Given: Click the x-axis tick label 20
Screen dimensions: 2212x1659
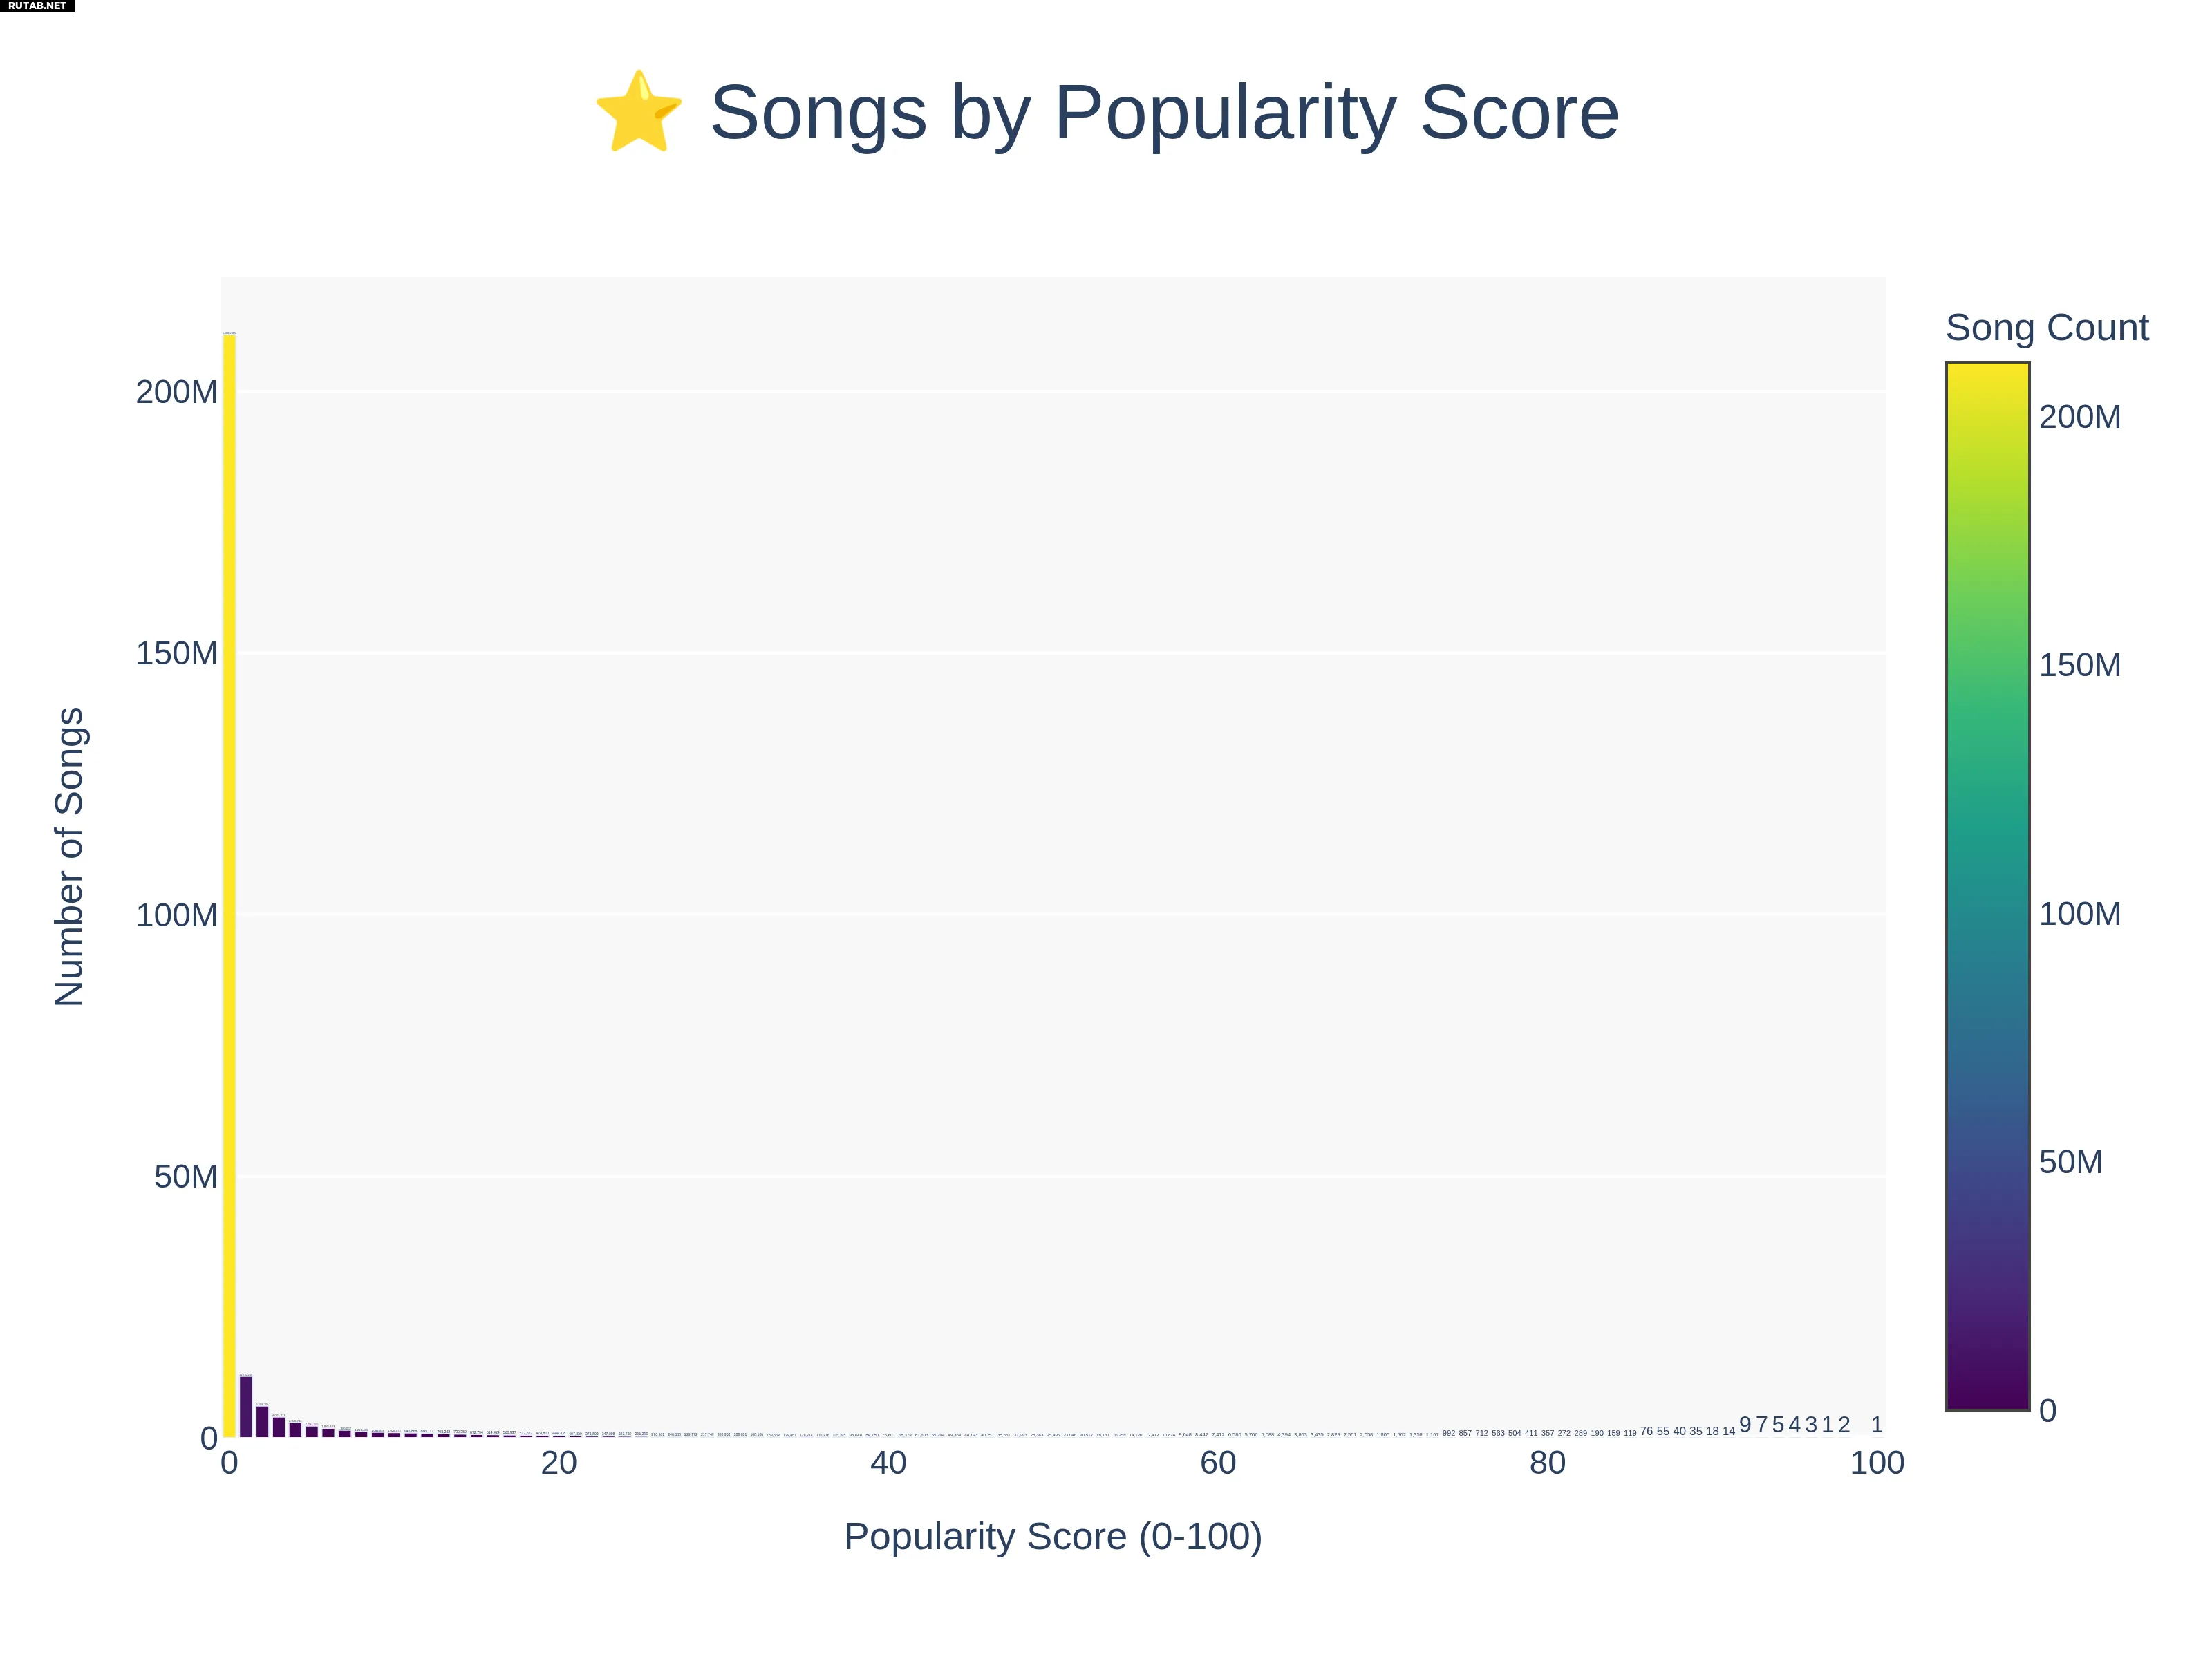Looking at the screenshot, I should click(x=559, y=1463).
